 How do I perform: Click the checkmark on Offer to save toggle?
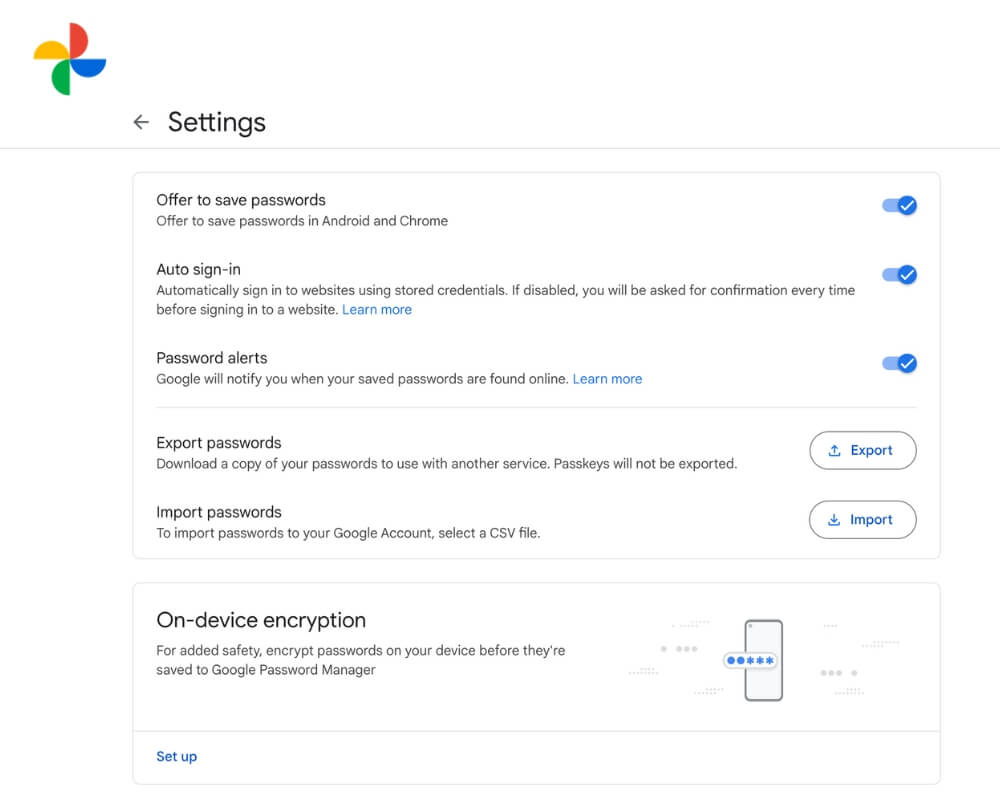point(906,205)
